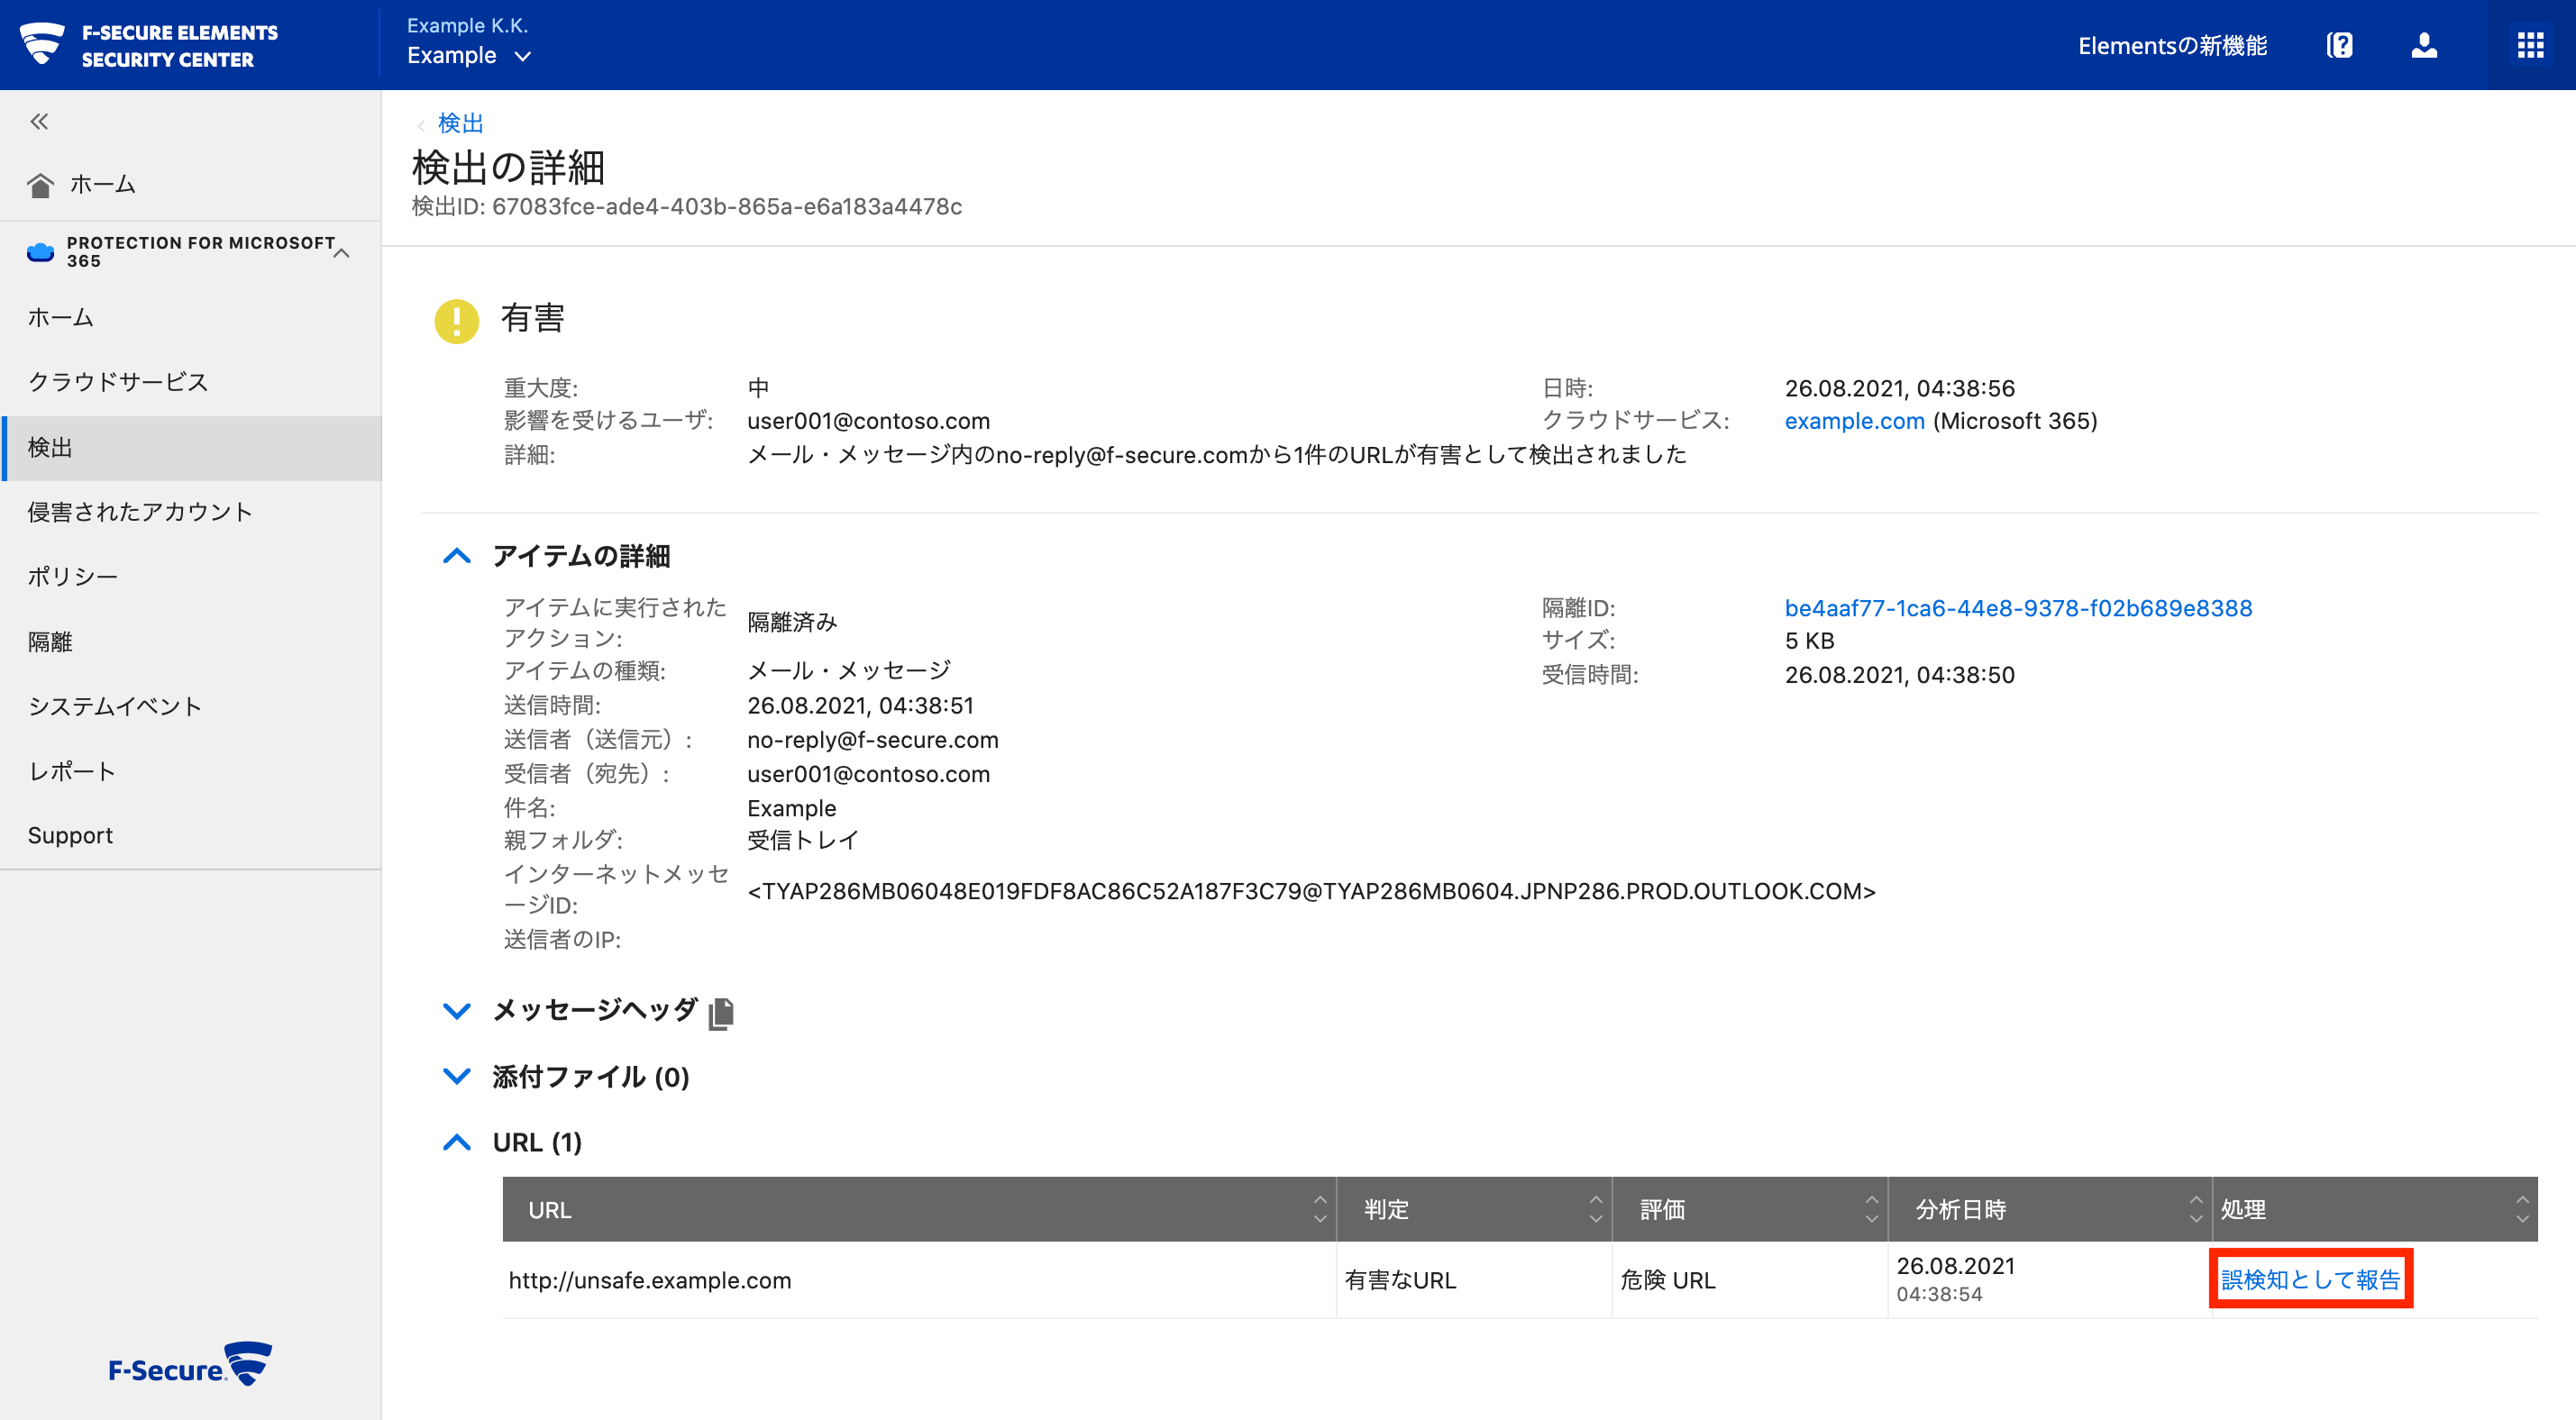Go to top-level ホーム in sidebar

click(x=102, y=184)
